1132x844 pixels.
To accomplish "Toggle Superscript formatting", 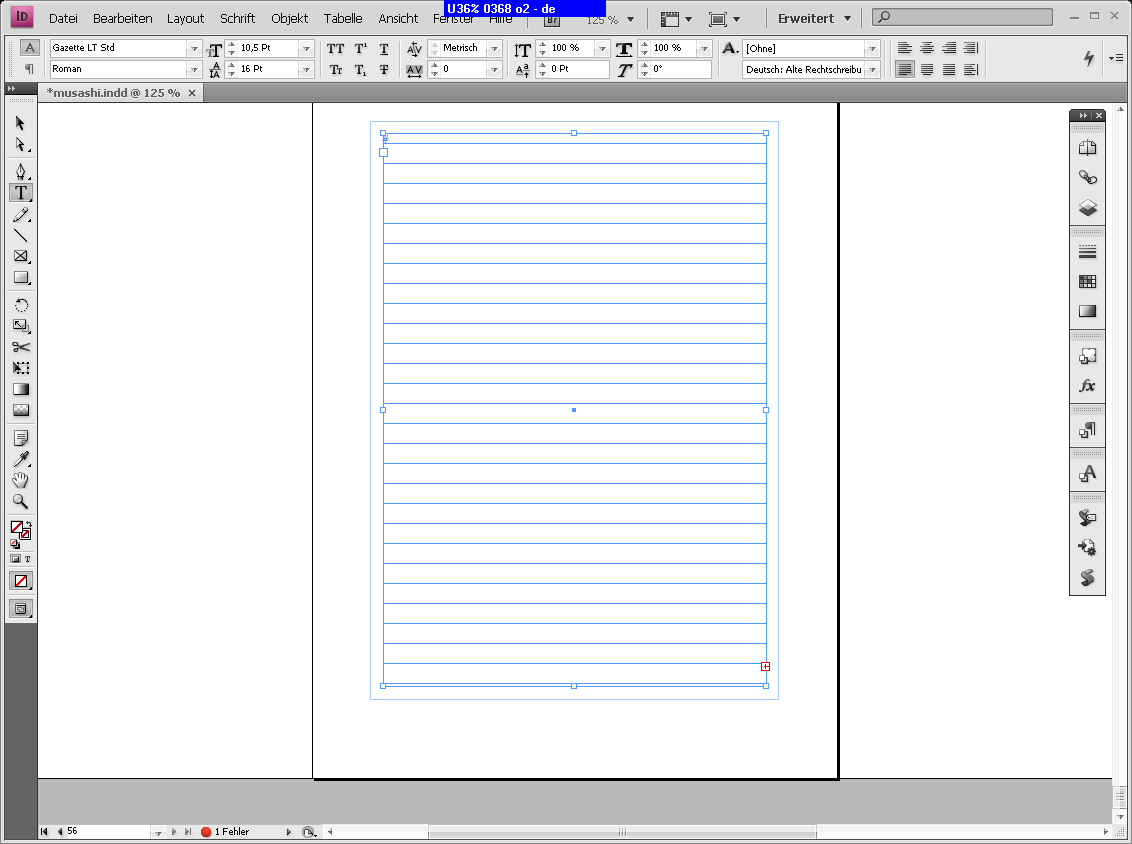I will point(360,48).
